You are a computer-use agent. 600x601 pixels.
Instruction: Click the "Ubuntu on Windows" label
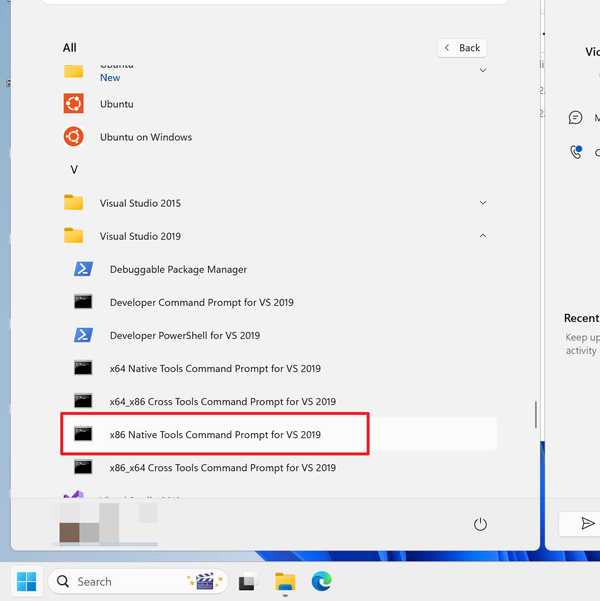pos(146,137)
